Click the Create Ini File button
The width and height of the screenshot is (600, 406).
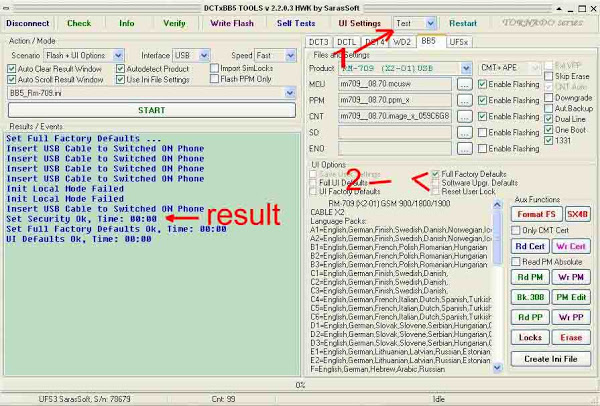tap(551, 359)
